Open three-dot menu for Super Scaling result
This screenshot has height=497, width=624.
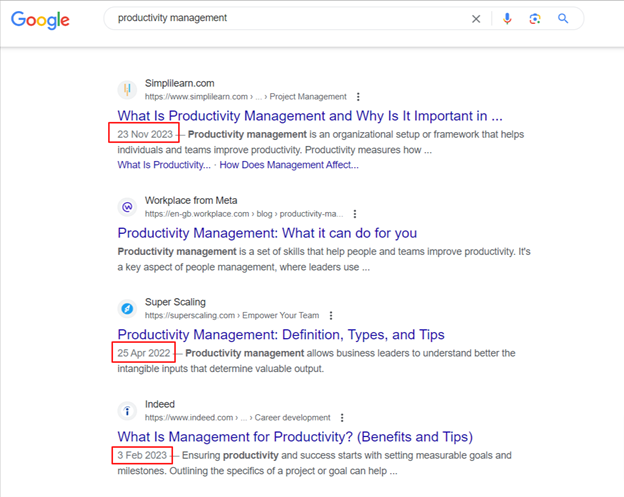point(331,316)
